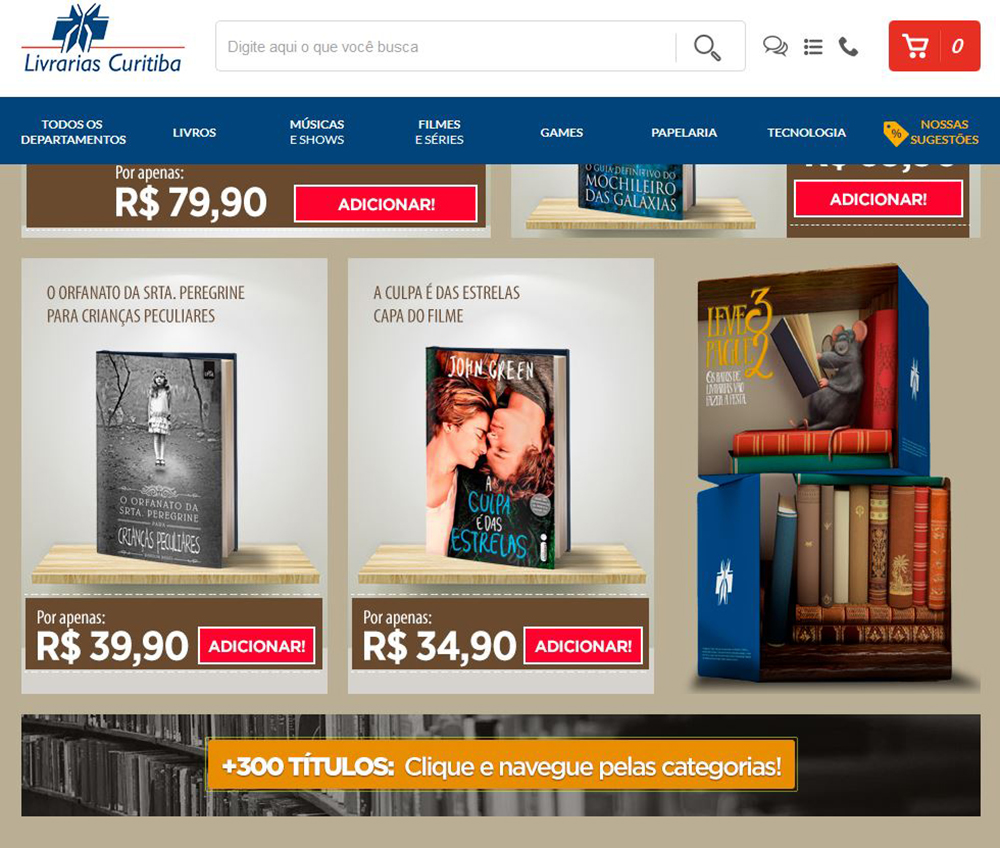Open the chat bubbles icon
The image size is (1000, 848).
point(775,47)
